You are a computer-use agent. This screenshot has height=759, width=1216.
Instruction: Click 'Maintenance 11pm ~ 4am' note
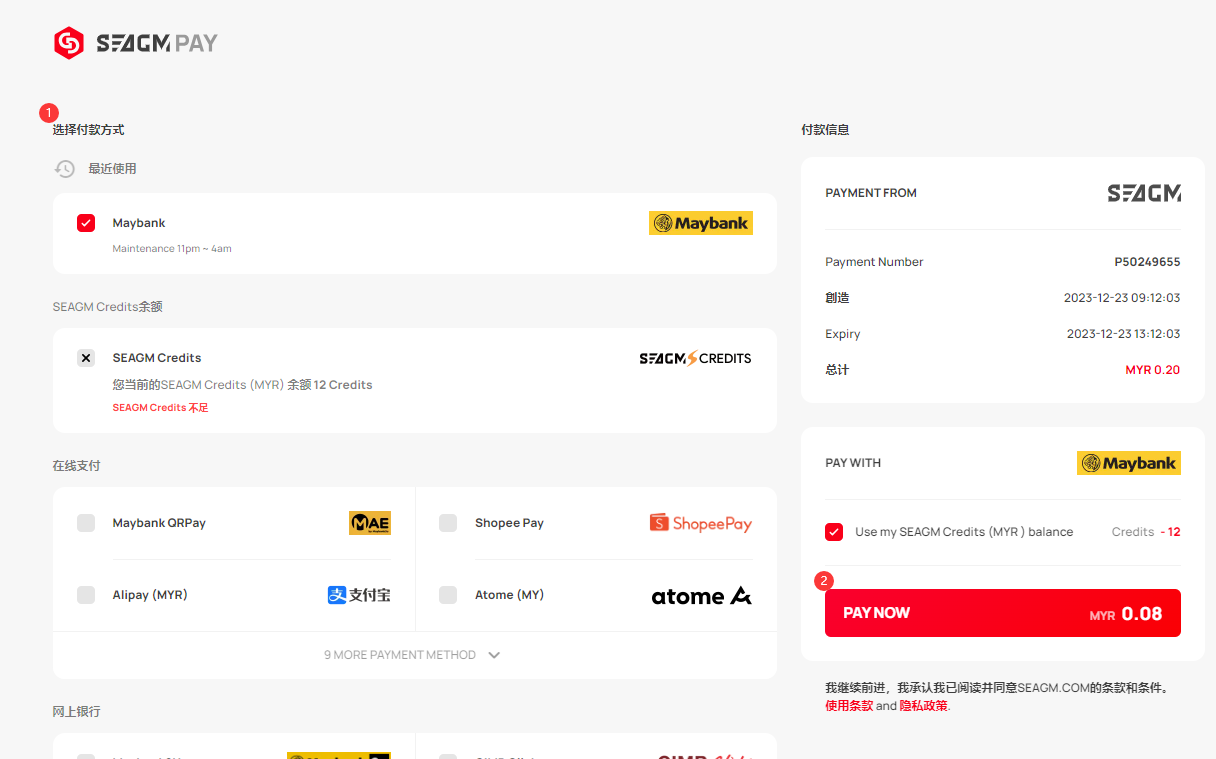click(172, 248)
